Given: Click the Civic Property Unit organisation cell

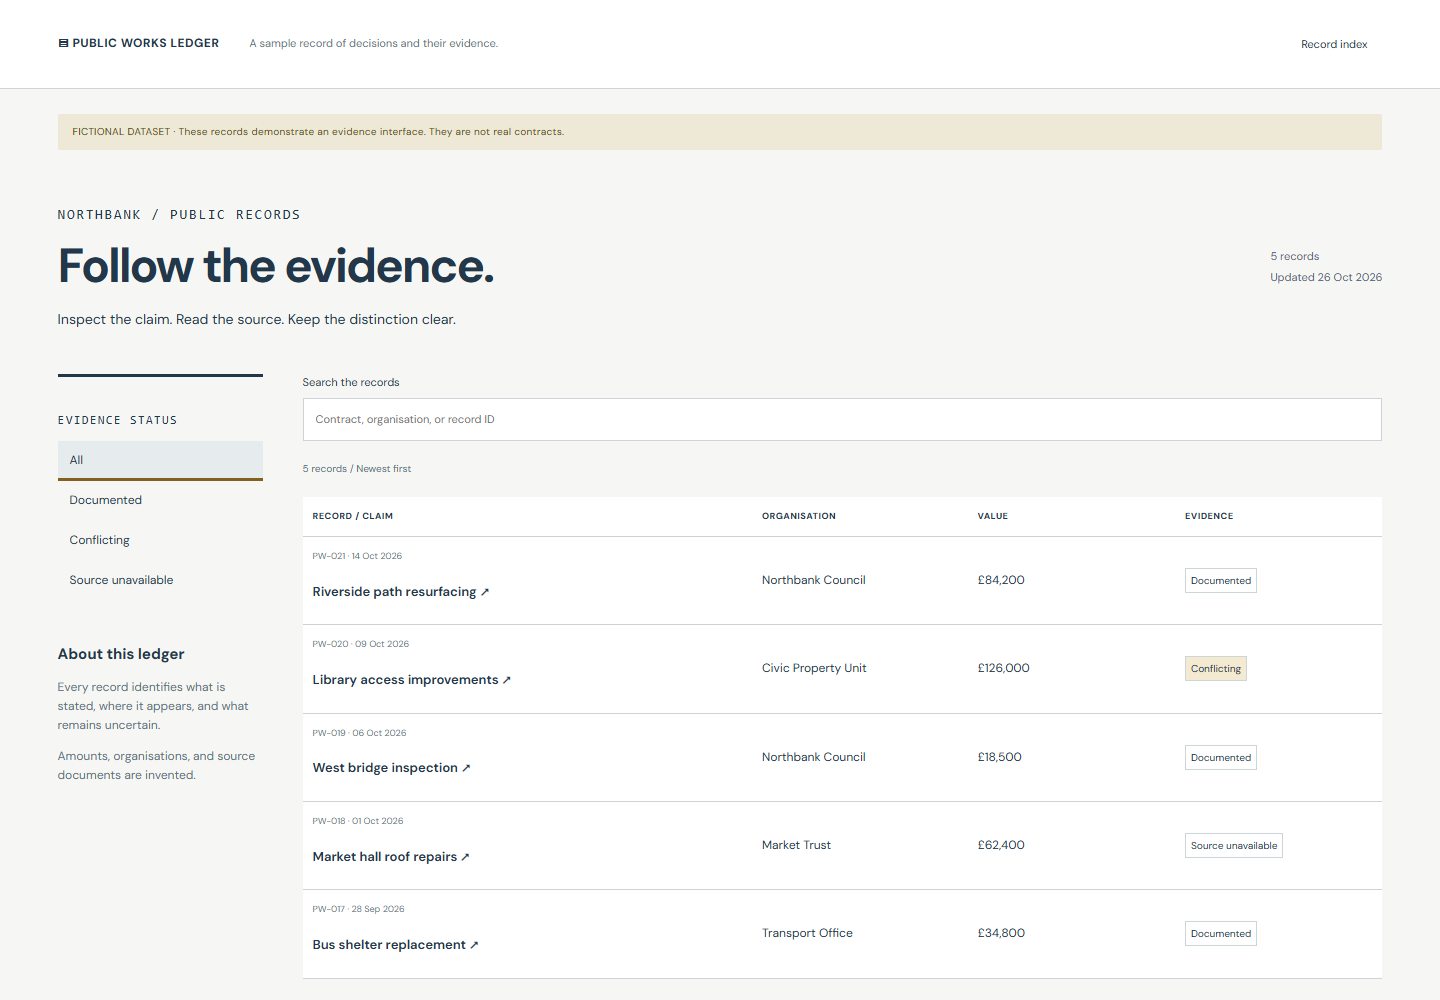Looking at the screenshot, I should (814, 668).
